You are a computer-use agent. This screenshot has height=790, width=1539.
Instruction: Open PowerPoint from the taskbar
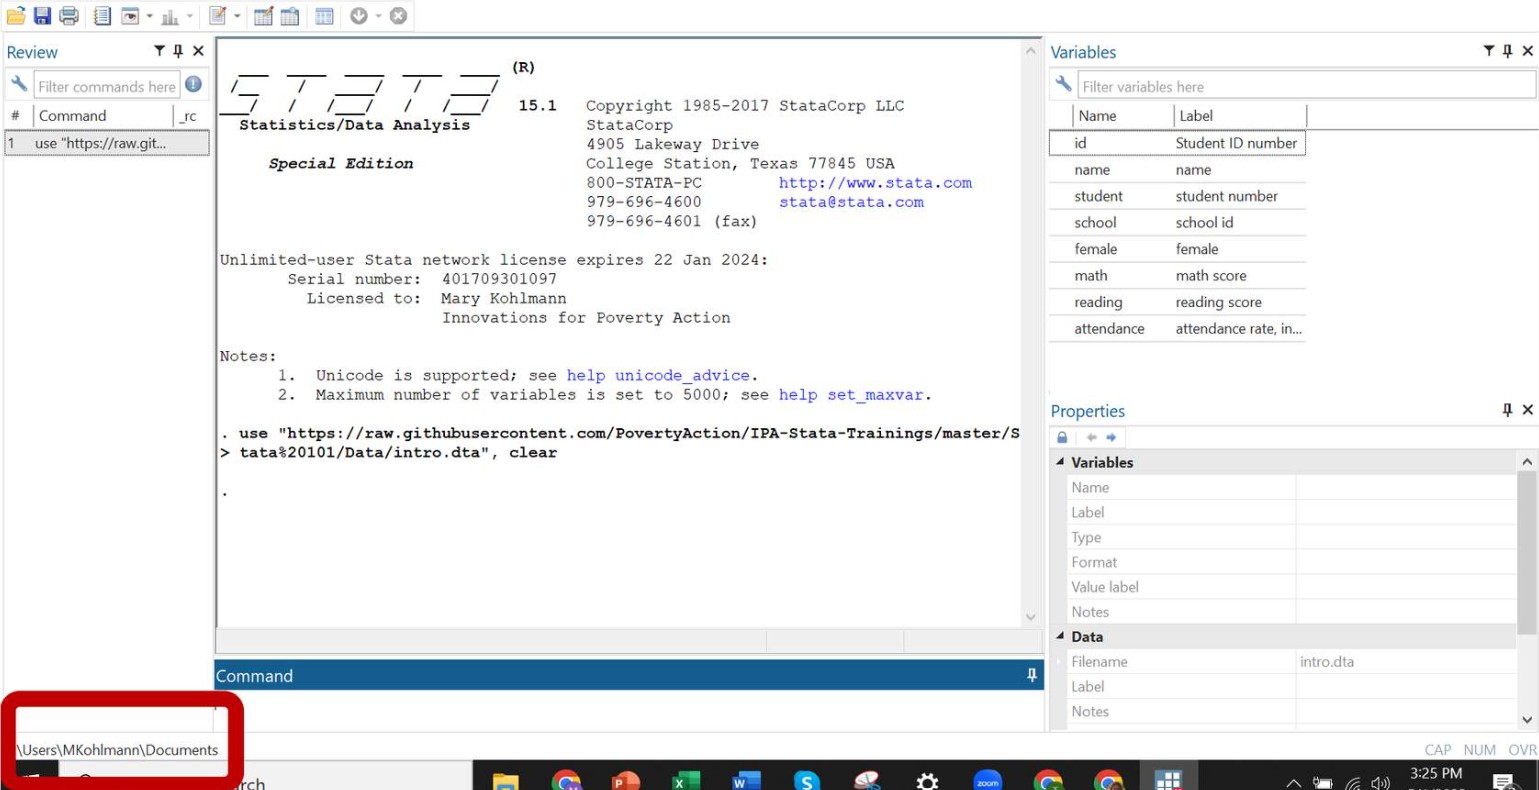coord(626,781)
